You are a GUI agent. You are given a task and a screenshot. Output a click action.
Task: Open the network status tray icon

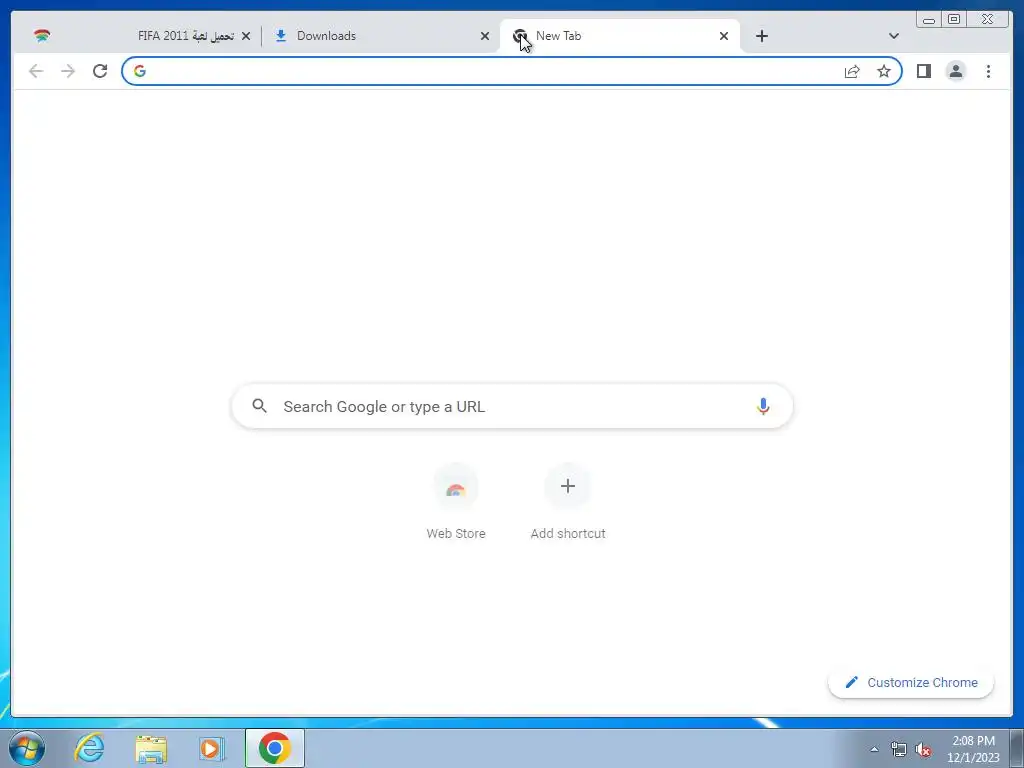click(x=899, y=749)
